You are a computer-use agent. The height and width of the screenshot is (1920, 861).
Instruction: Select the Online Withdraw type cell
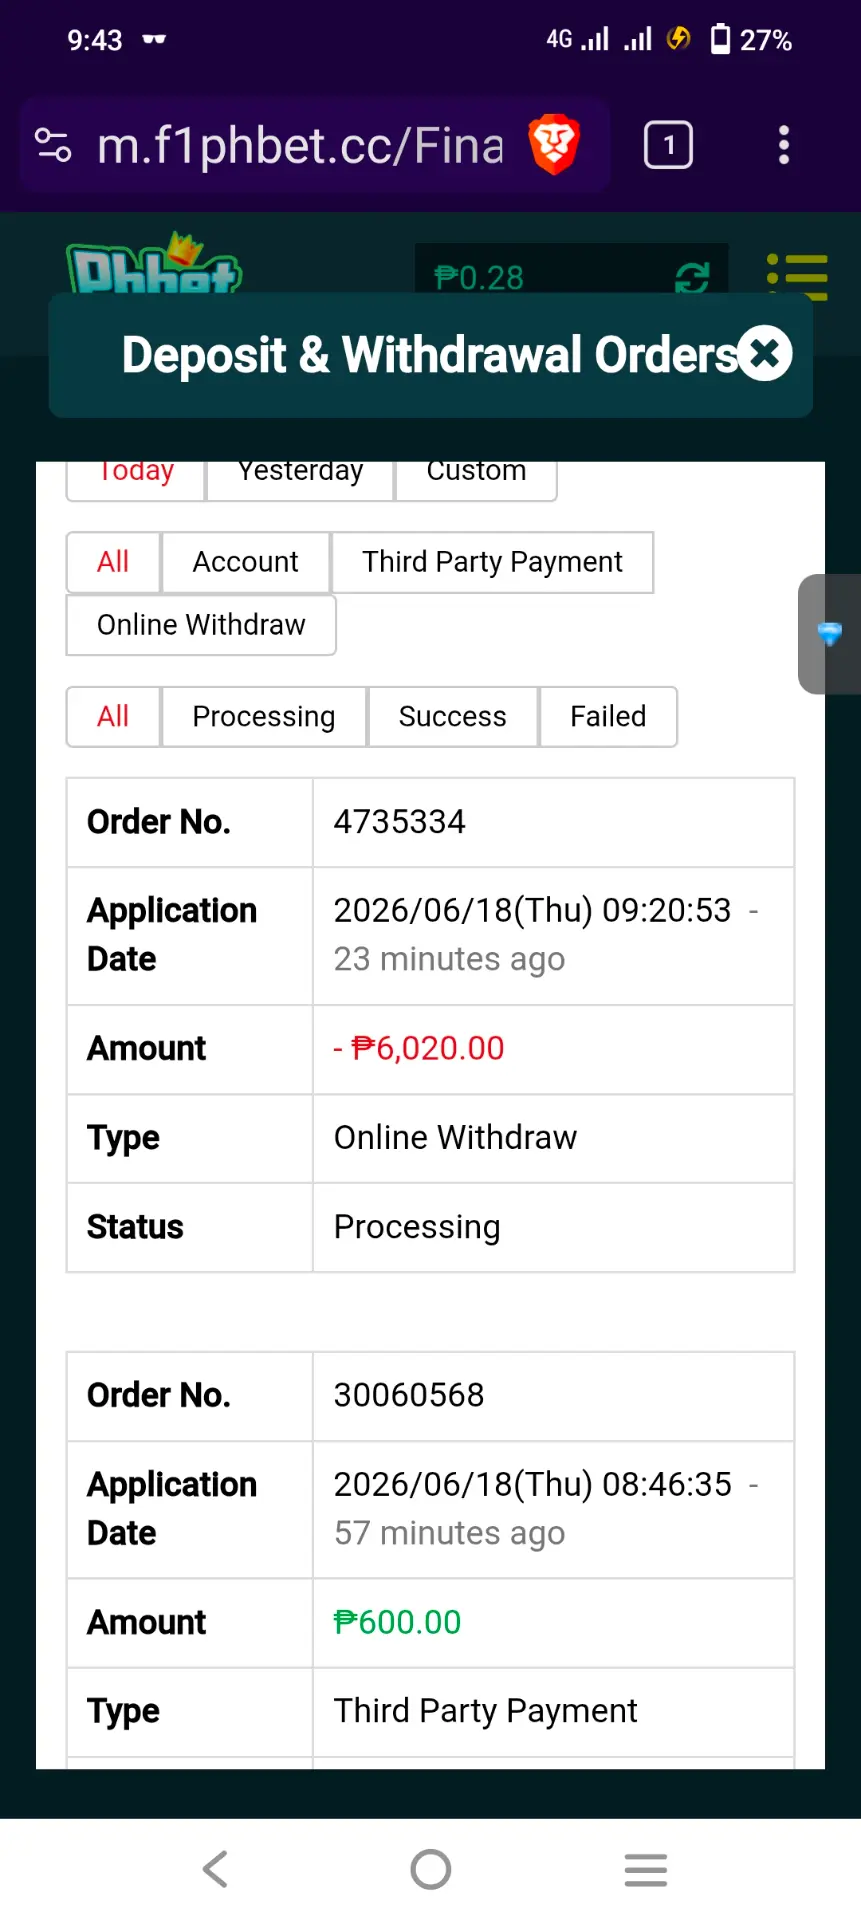tap(553, 1138)
